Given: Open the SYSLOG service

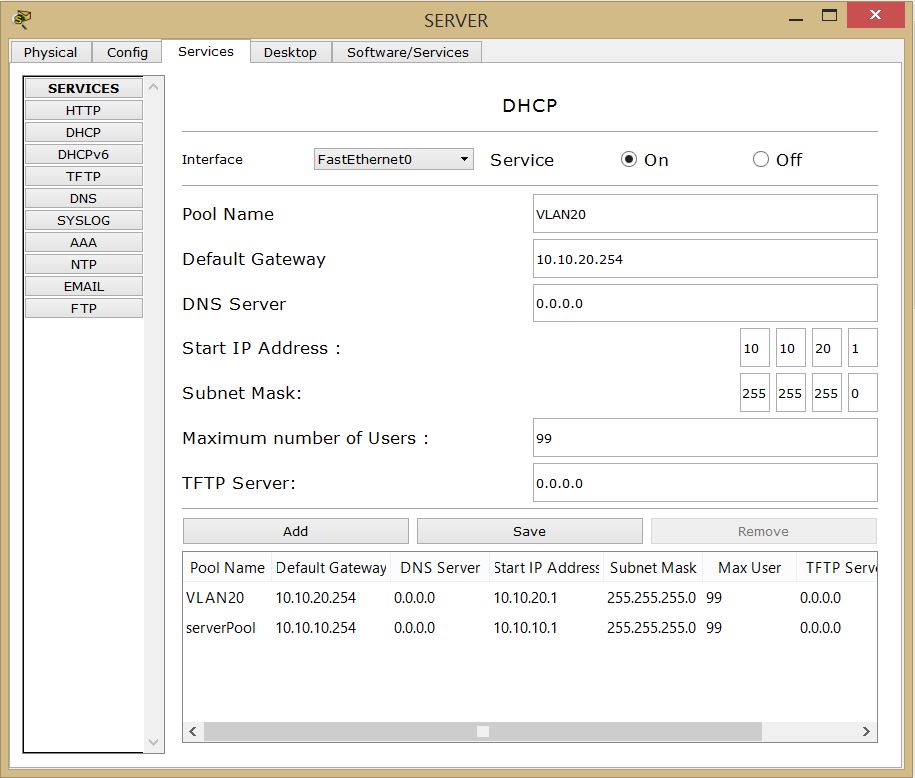Looking at the screenshot, I should (83, 221).
